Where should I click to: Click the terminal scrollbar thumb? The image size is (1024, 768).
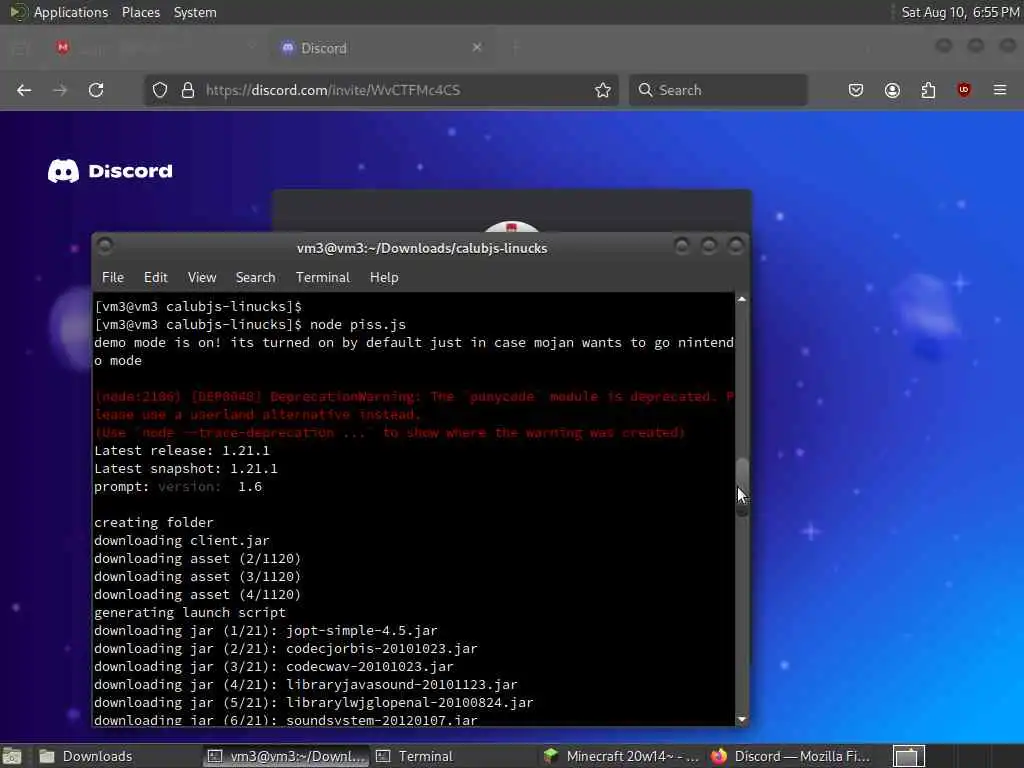pos(742,487)
